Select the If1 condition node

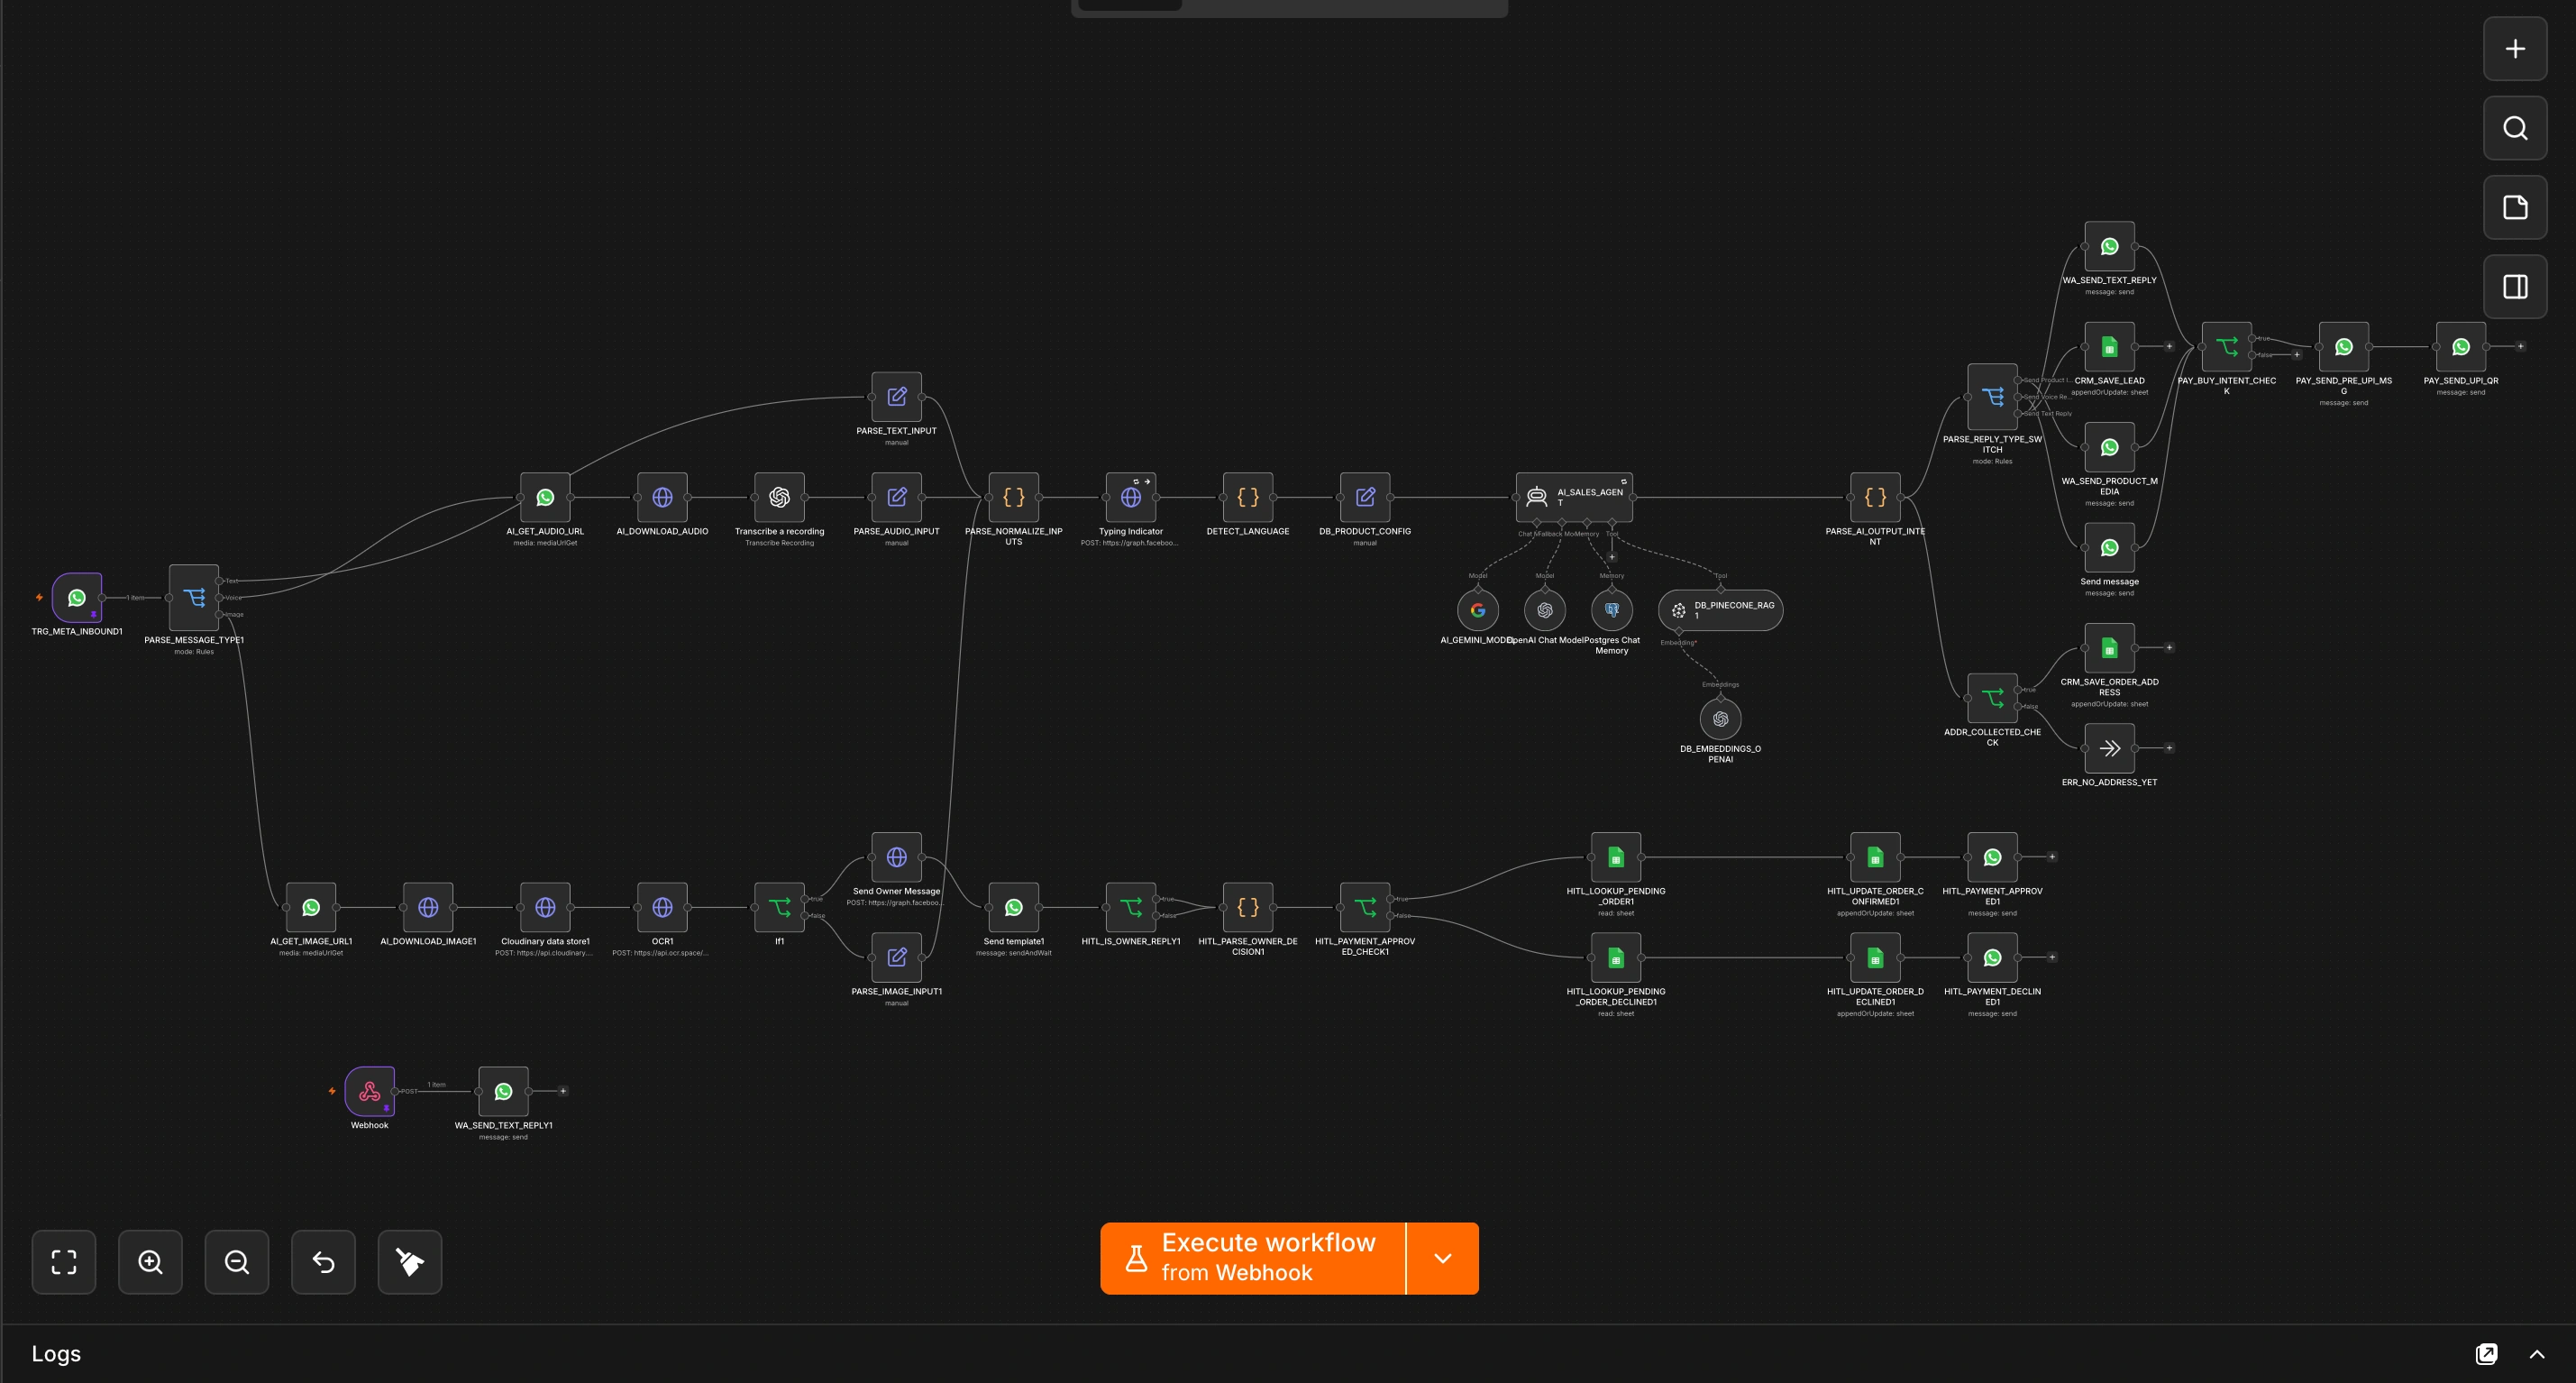pos(779,907)
